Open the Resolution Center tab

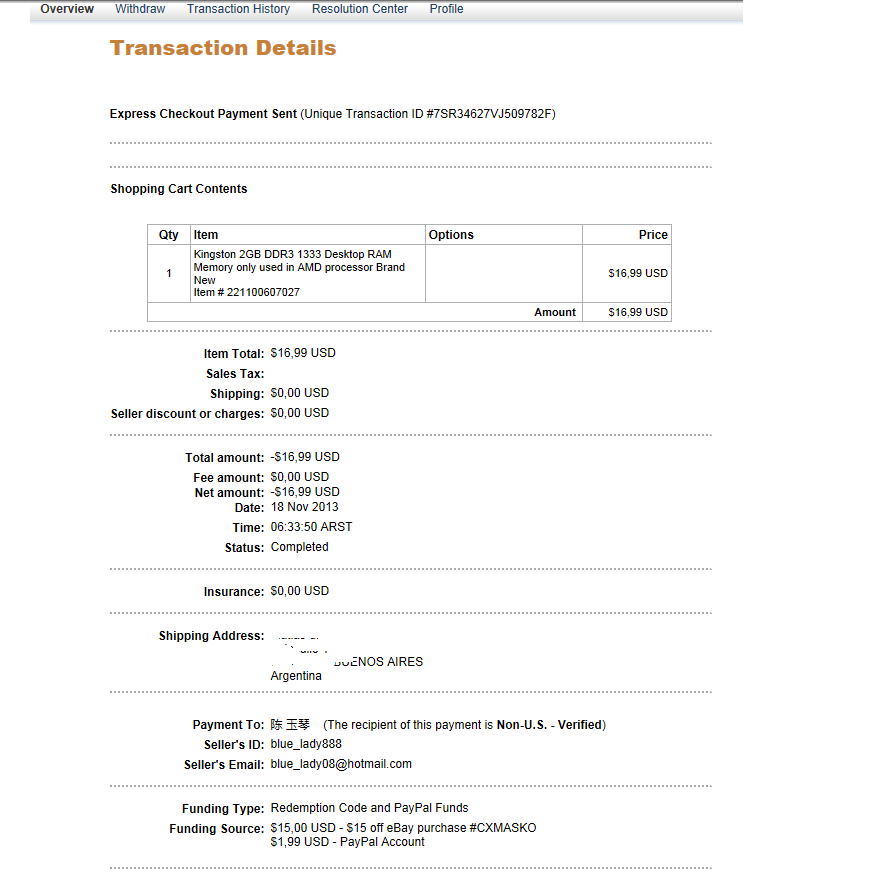pos(360,9)
